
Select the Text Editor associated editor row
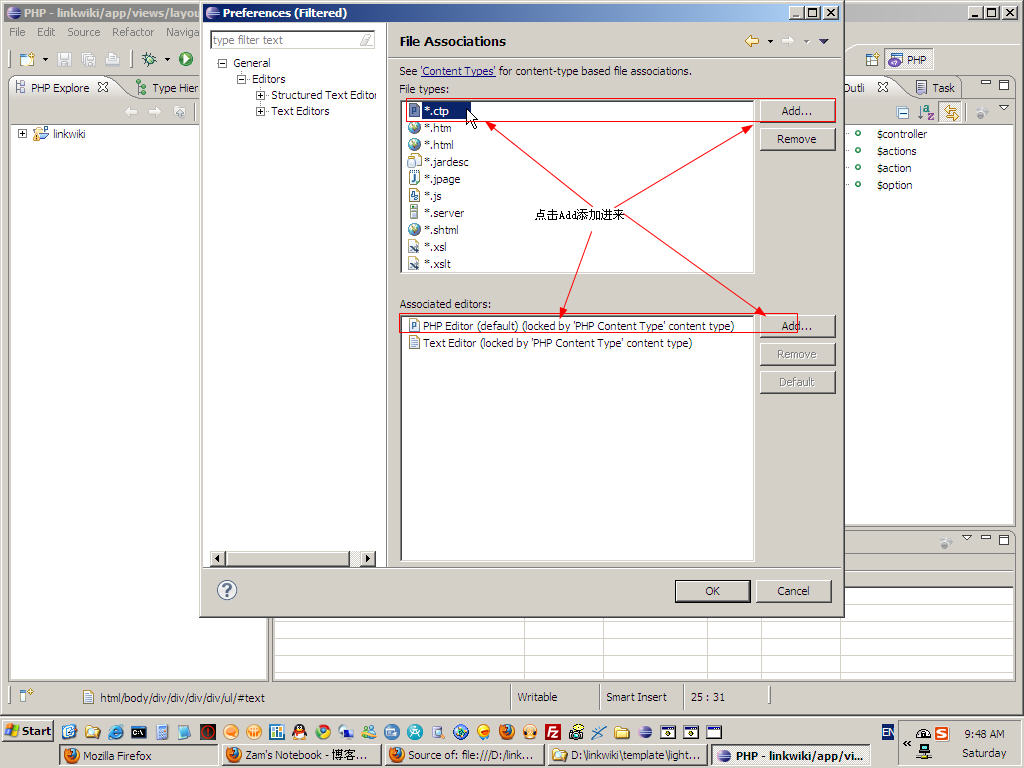point(551,343)
